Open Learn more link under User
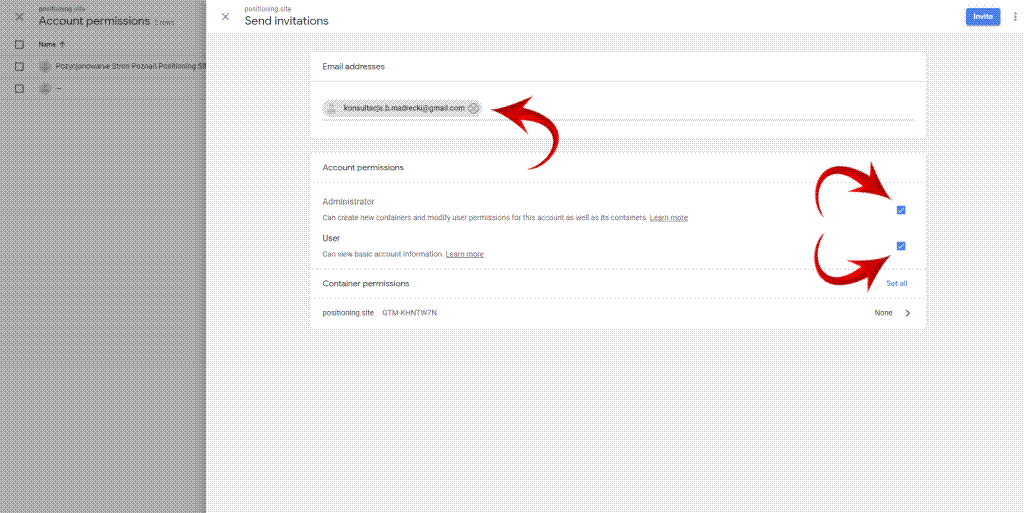The image size is (1024, 513). click(465, 254)
